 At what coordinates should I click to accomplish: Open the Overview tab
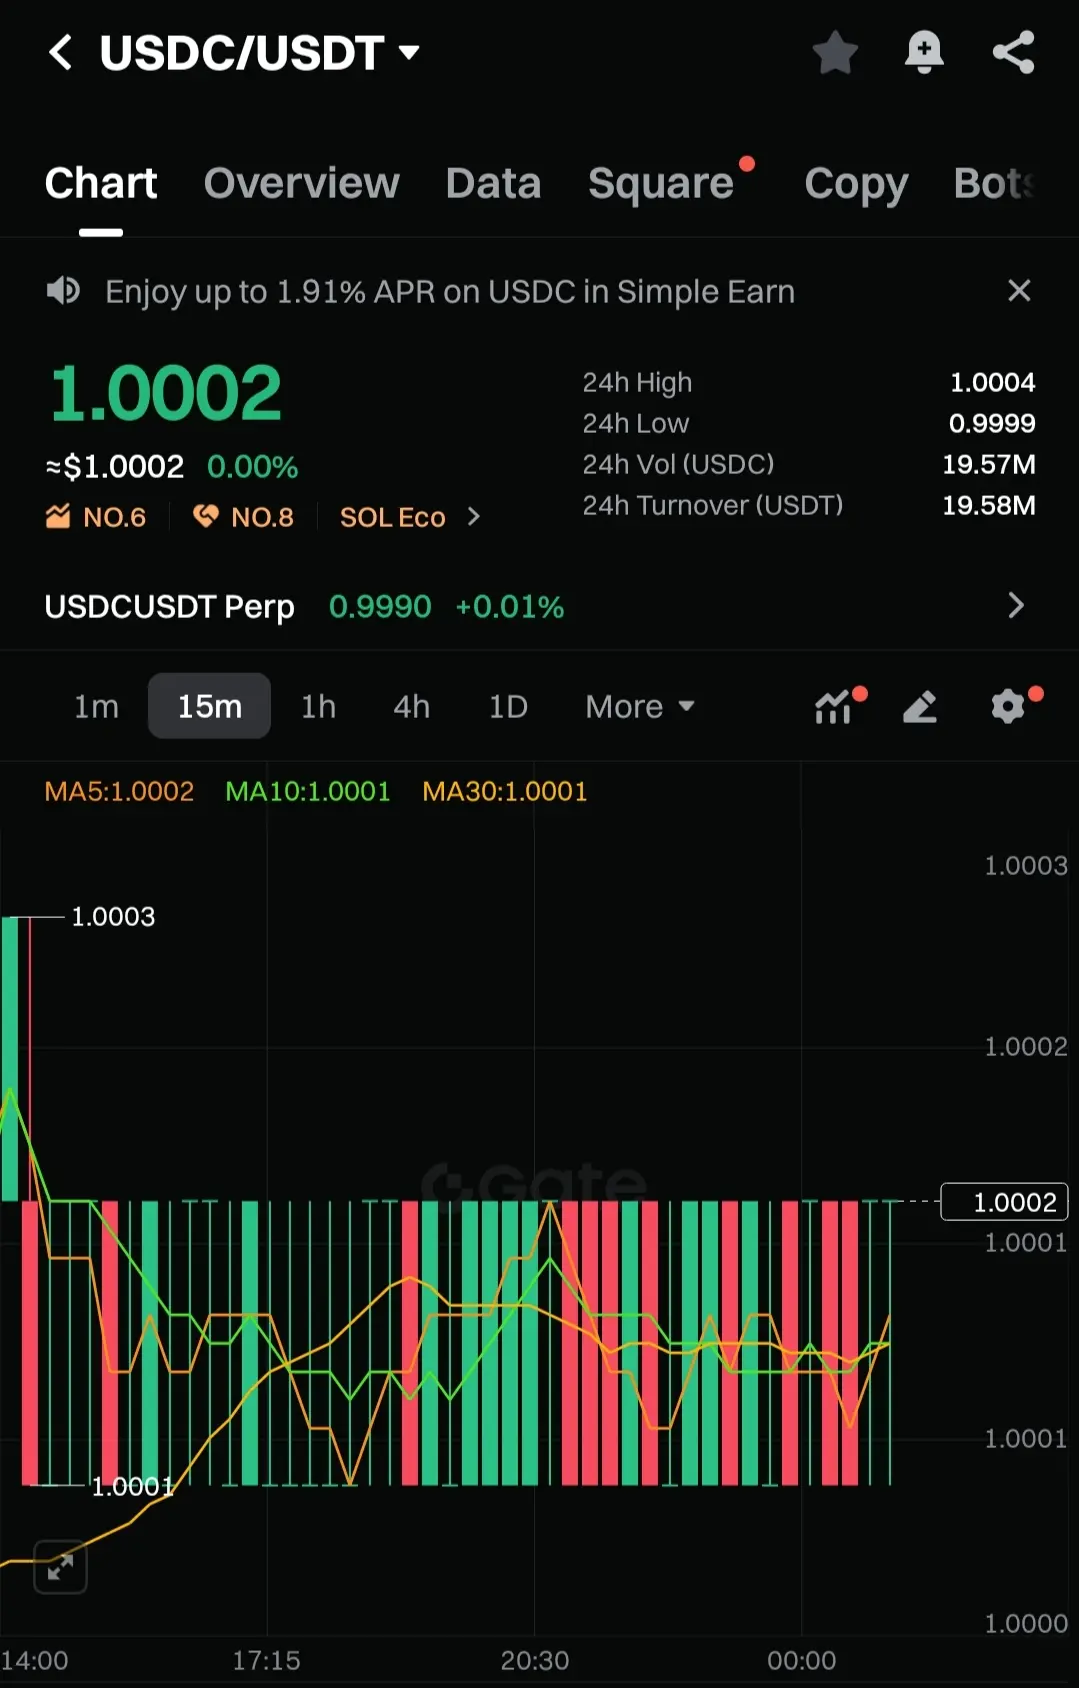[301, 184]
